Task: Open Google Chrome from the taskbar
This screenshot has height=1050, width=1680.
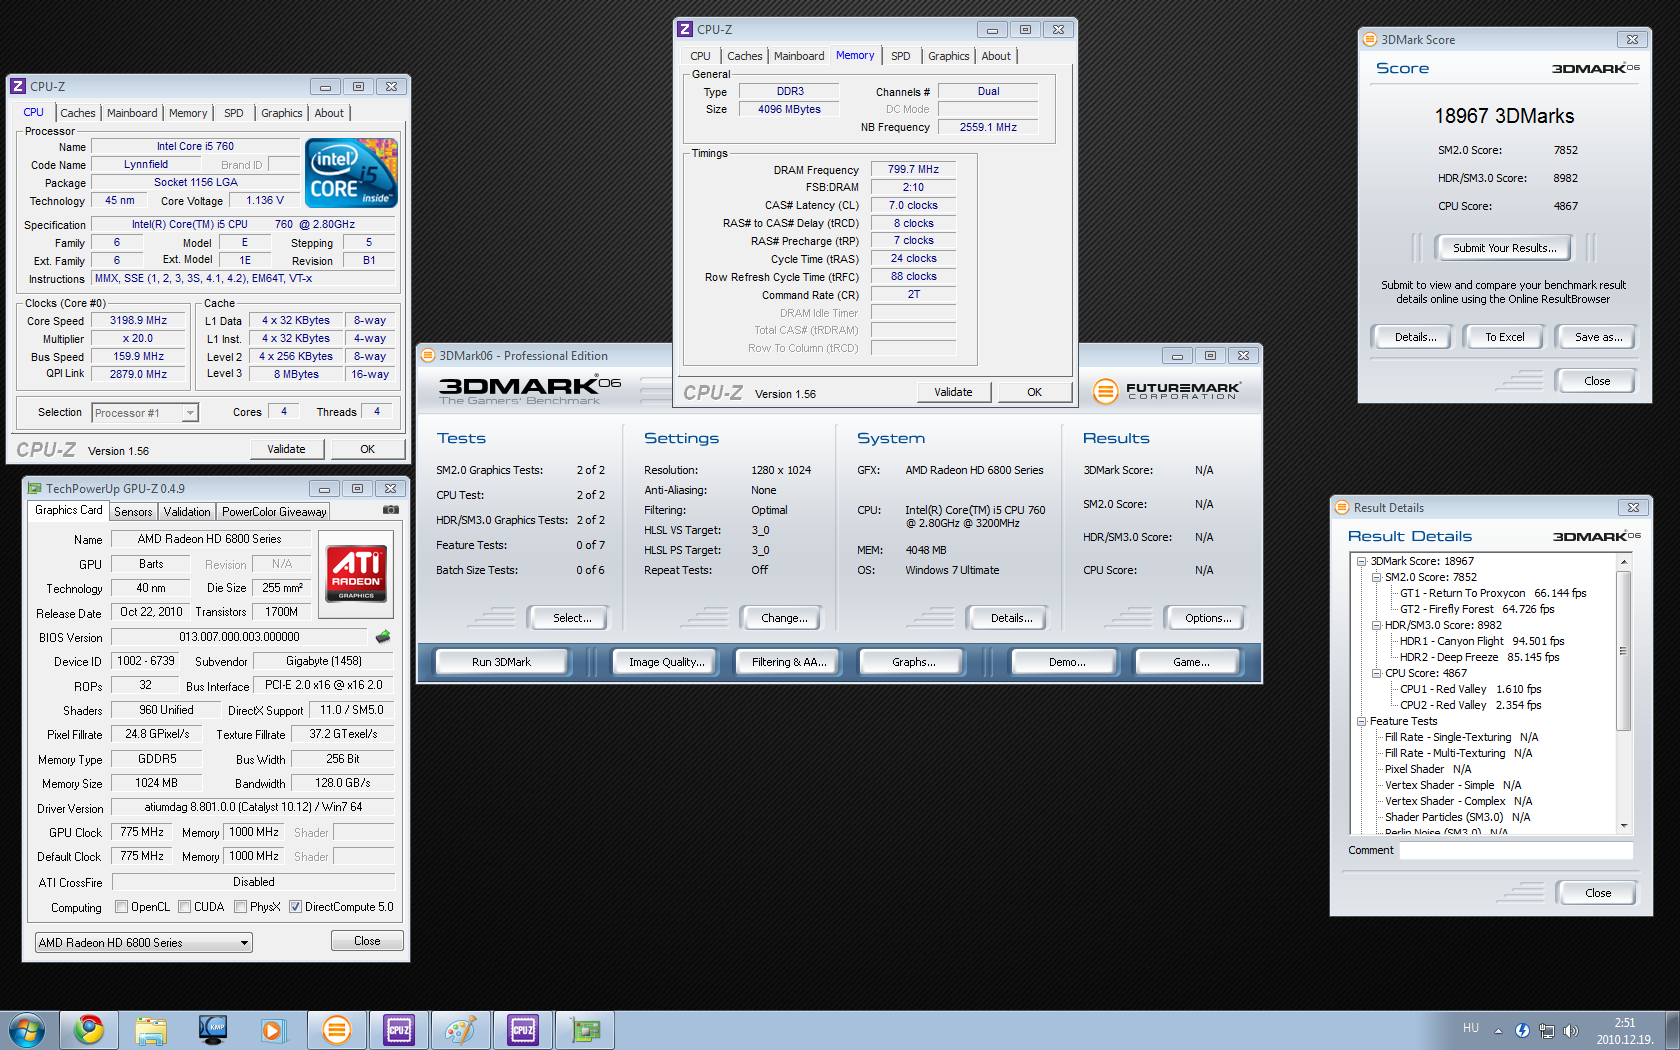Action: coord(89,1029)
